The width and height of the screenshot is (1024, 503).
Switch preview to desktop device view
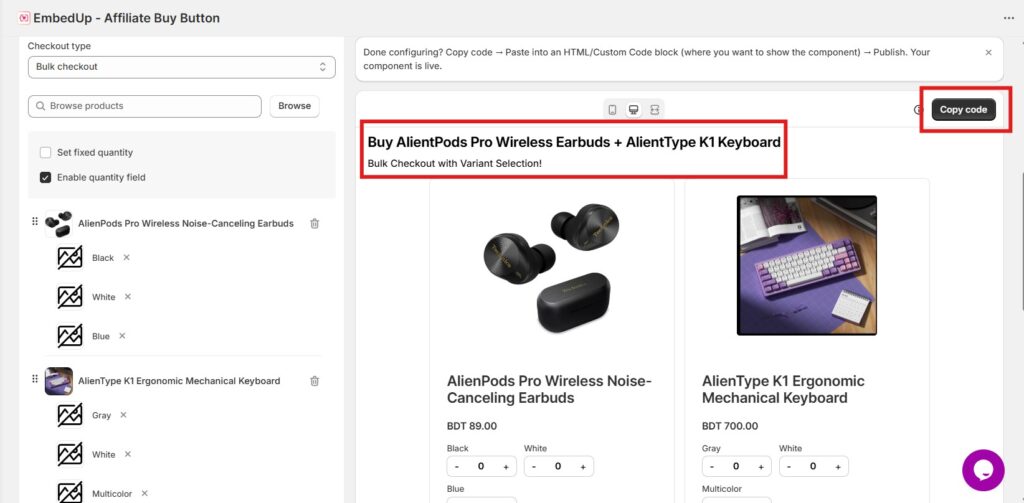[x=633, y=110]
